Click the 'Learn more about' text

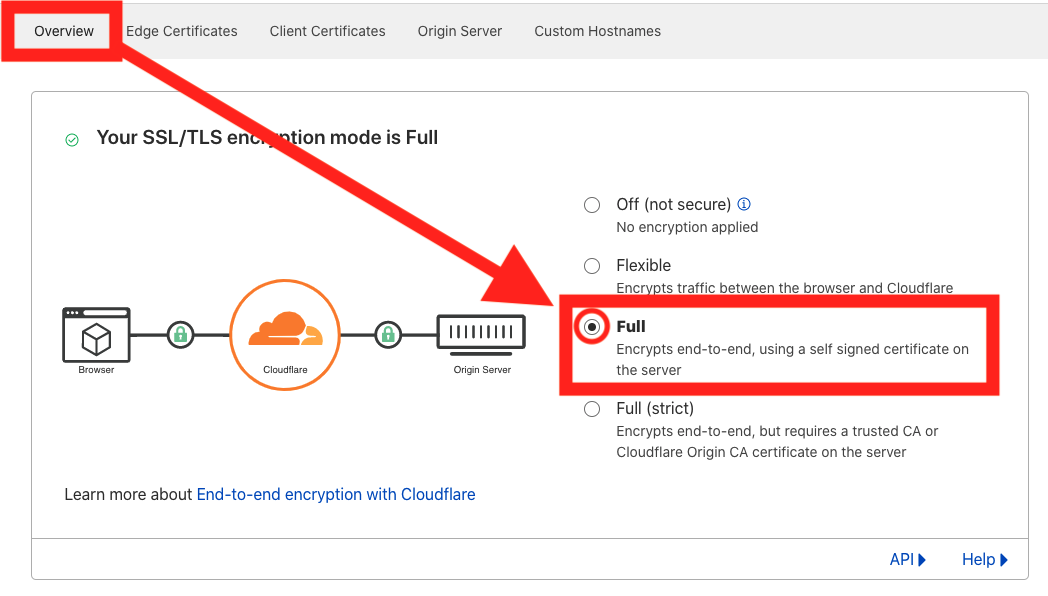tap(128, 494)
